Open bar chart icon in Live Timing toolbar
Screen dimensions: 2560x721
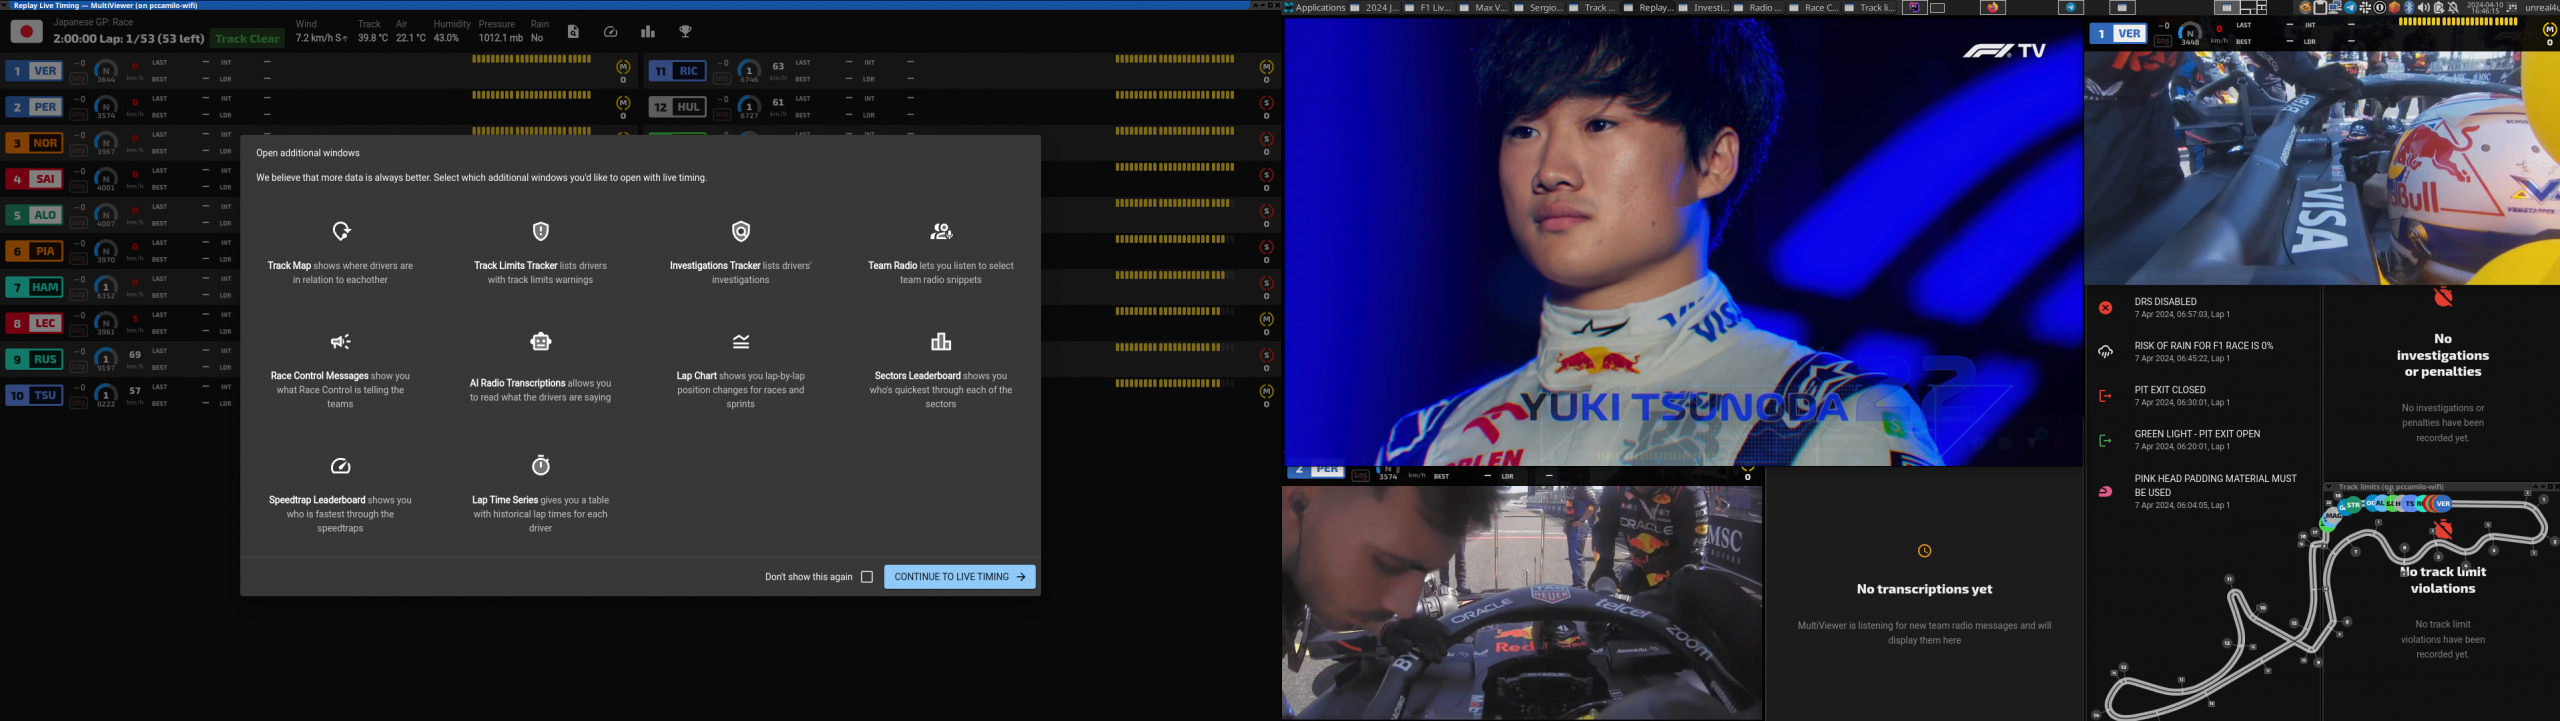[x=648, y=32]
